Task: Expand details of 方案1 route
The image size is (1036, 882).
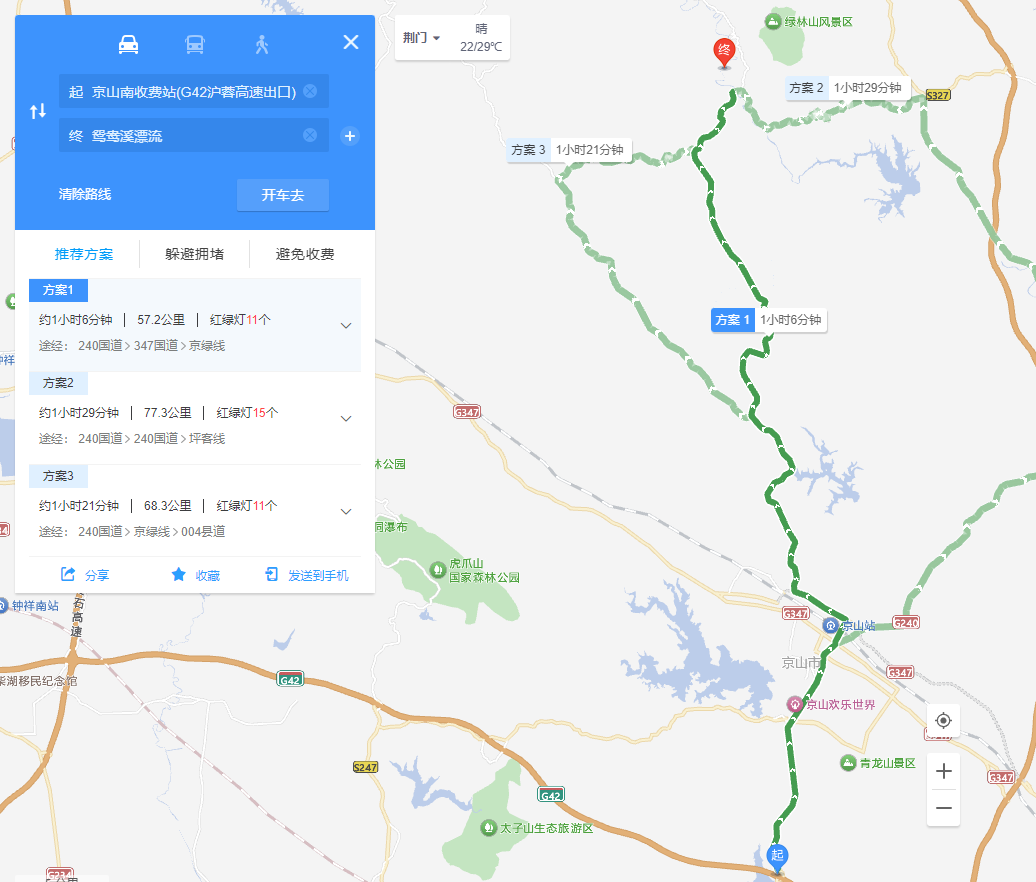Action: (346, 326)
